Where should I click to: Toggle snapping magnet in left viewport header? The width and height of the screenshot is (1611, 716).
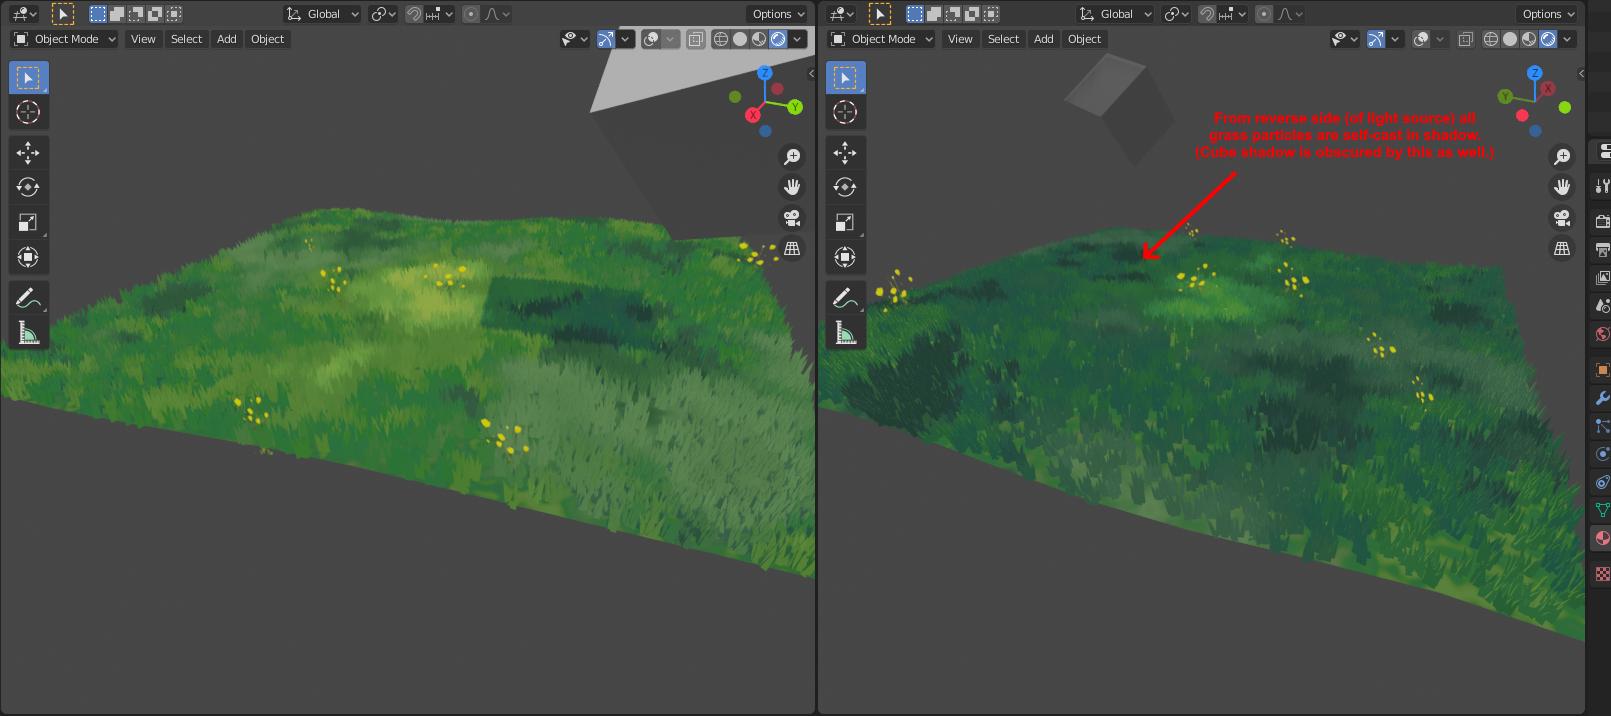pyautogui.click(x=414, y=14)
